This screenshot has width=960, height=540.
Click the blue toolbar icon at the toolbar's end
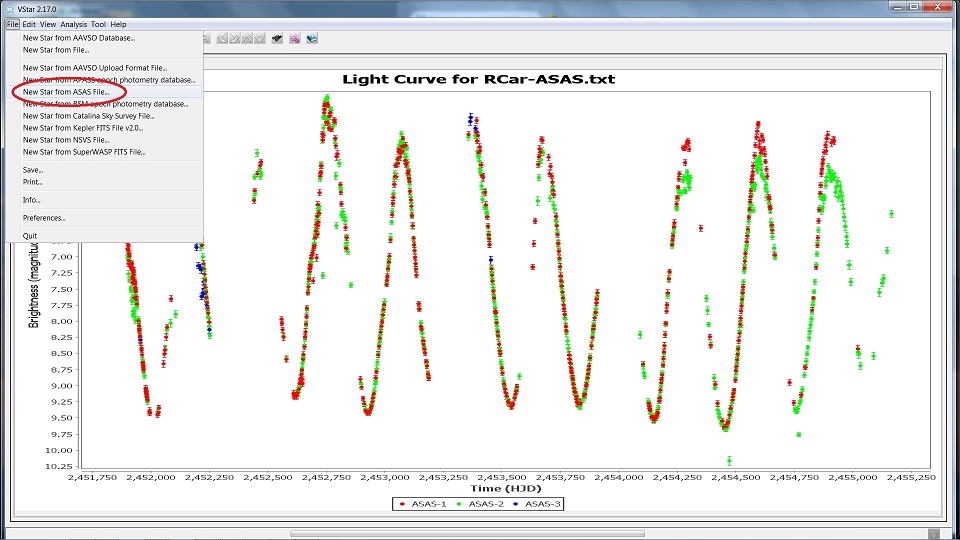312,39
